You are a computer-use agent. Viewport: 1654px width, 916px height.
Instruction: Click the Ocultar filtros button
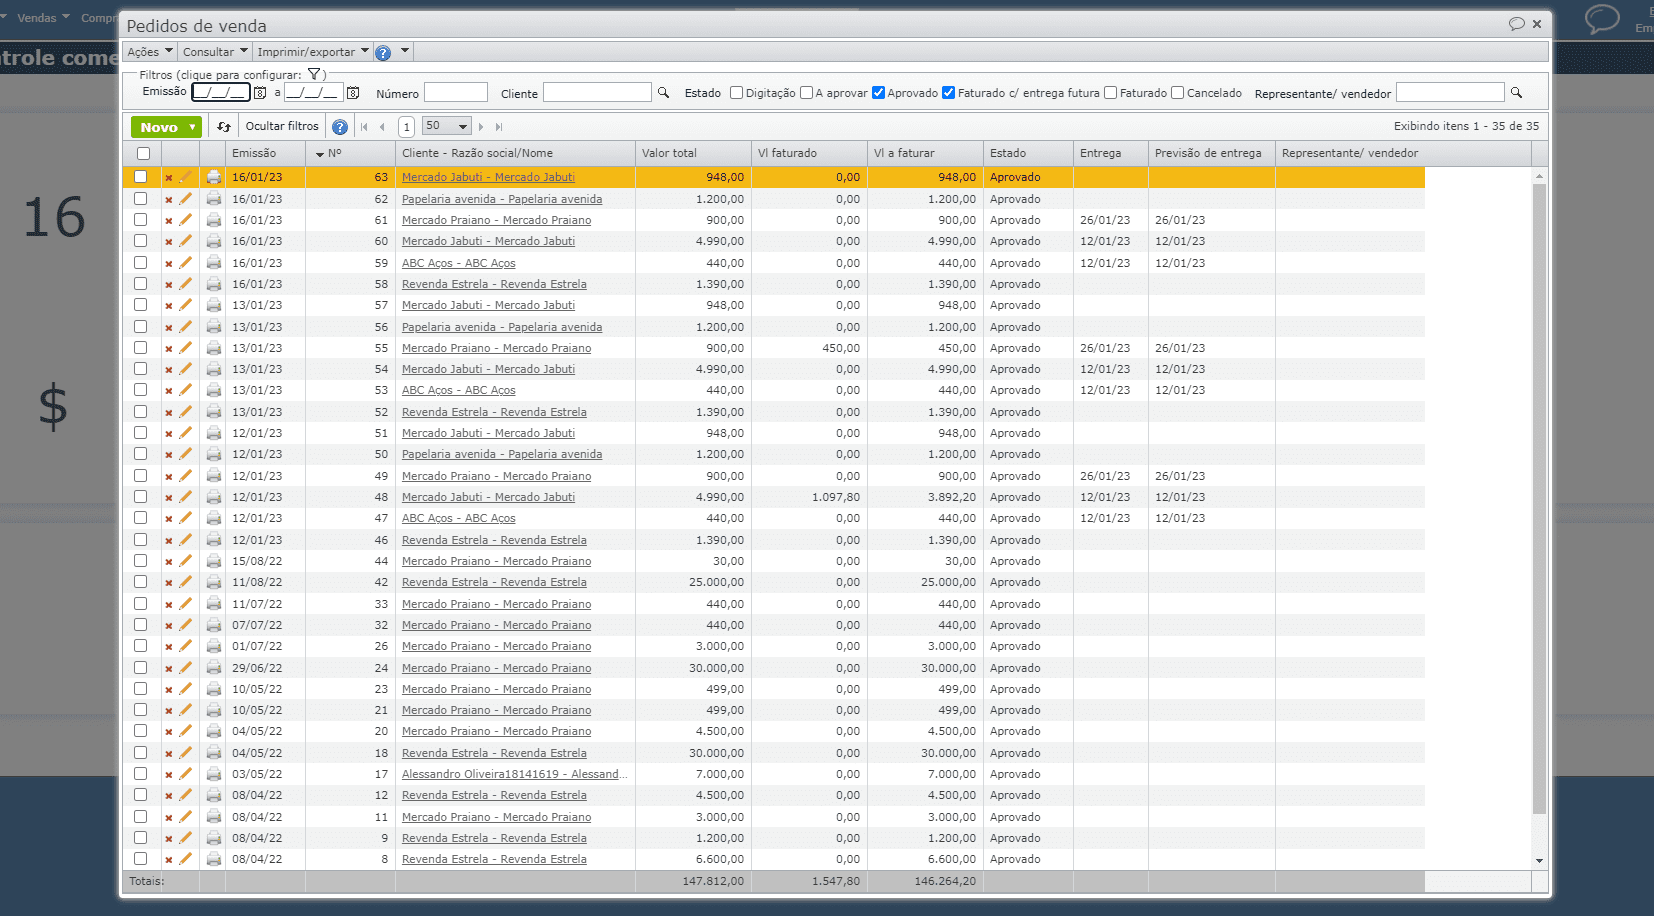(x=282, y=126)
